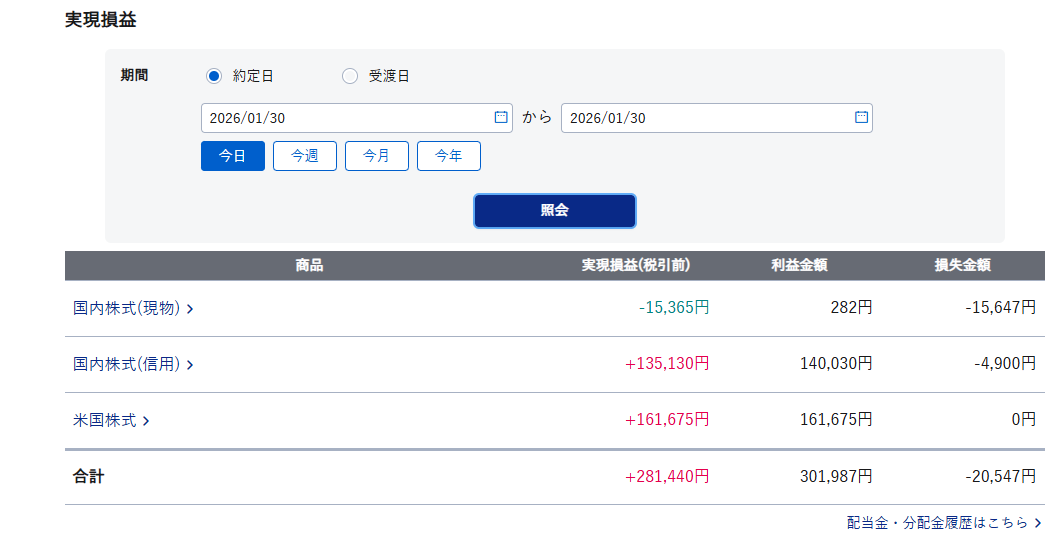Click the 合計 total of +281,440円
The image size is (1054, 539).
pyautogui.click(x=667, y=477)
